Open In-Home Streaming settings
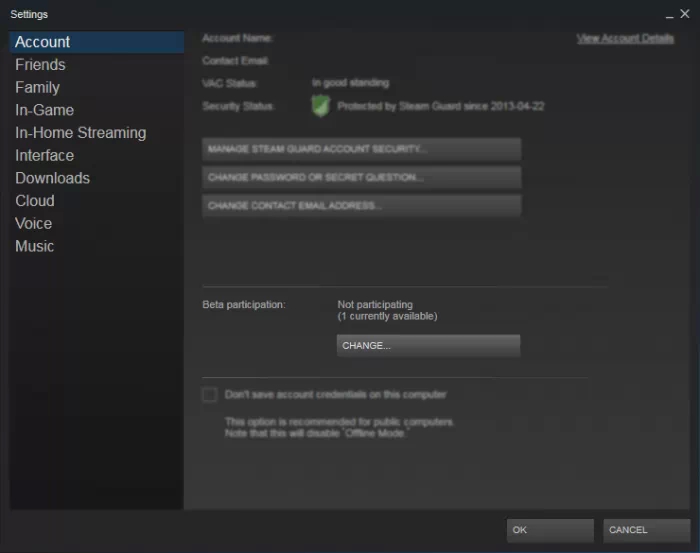The image size is (700, 553). [x=80, y=133]
